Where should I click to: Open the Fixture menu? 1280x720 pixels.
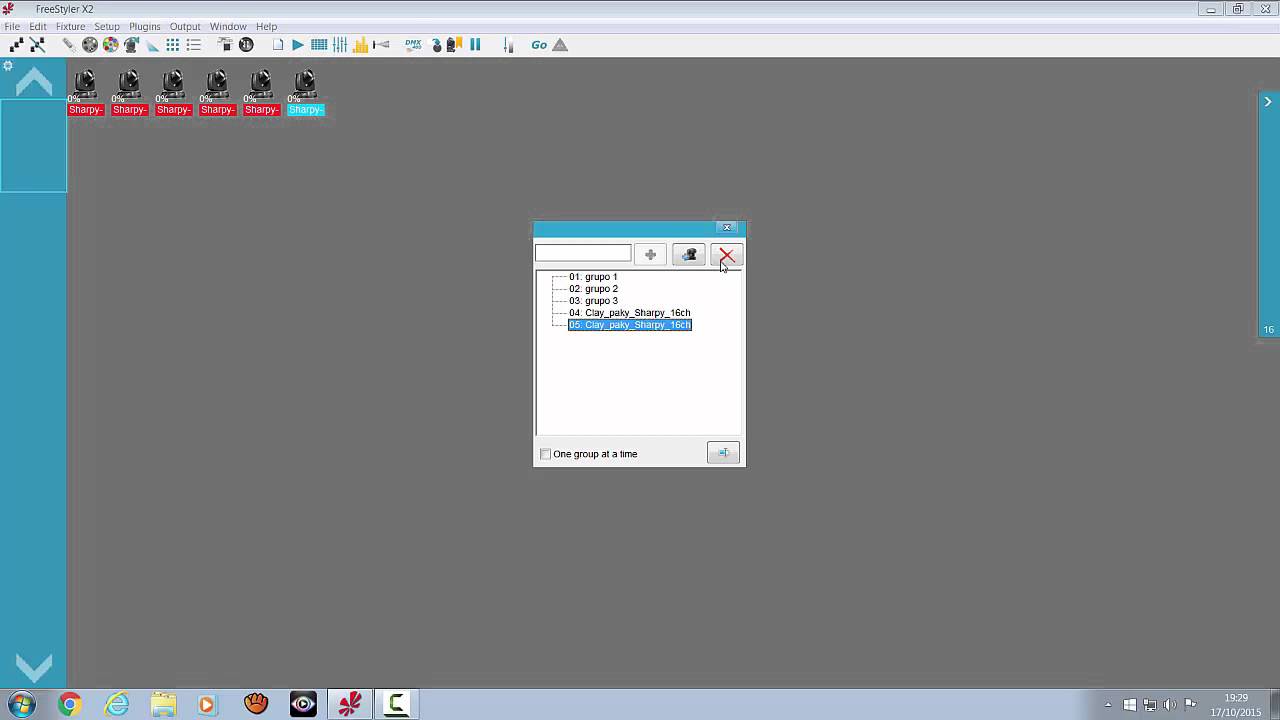[70, 27]
